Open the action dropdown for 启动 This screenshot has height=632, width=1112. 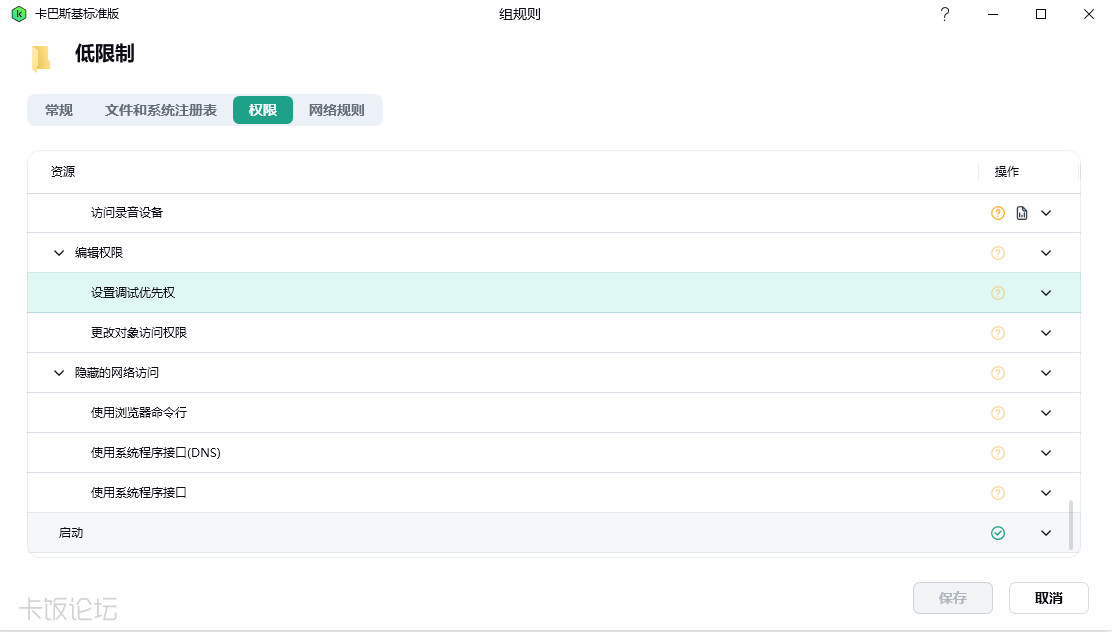click(1046, 533)
